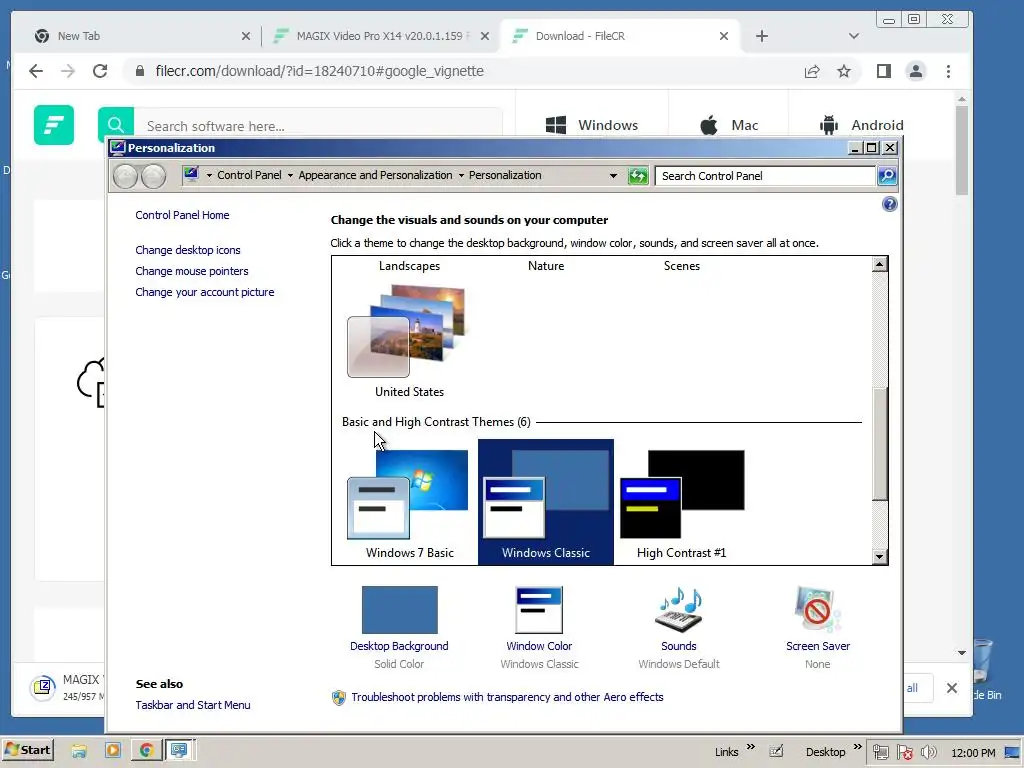Open Troubleshoot transparency and Aero effects link
Viewport: 1024px width, 768px height.
coord(507,697)
